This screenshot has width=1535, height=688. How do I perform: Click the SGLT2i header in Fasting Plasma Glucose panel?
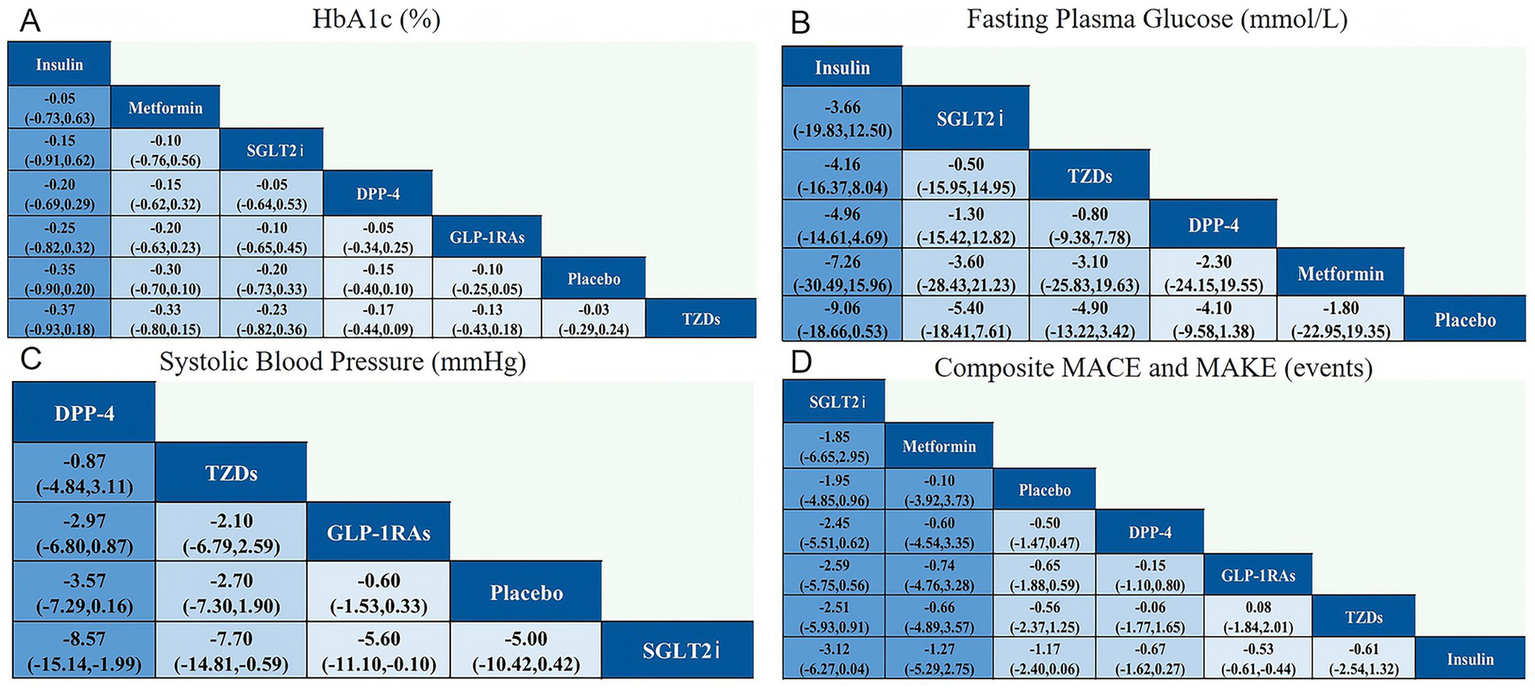point(966,119)
